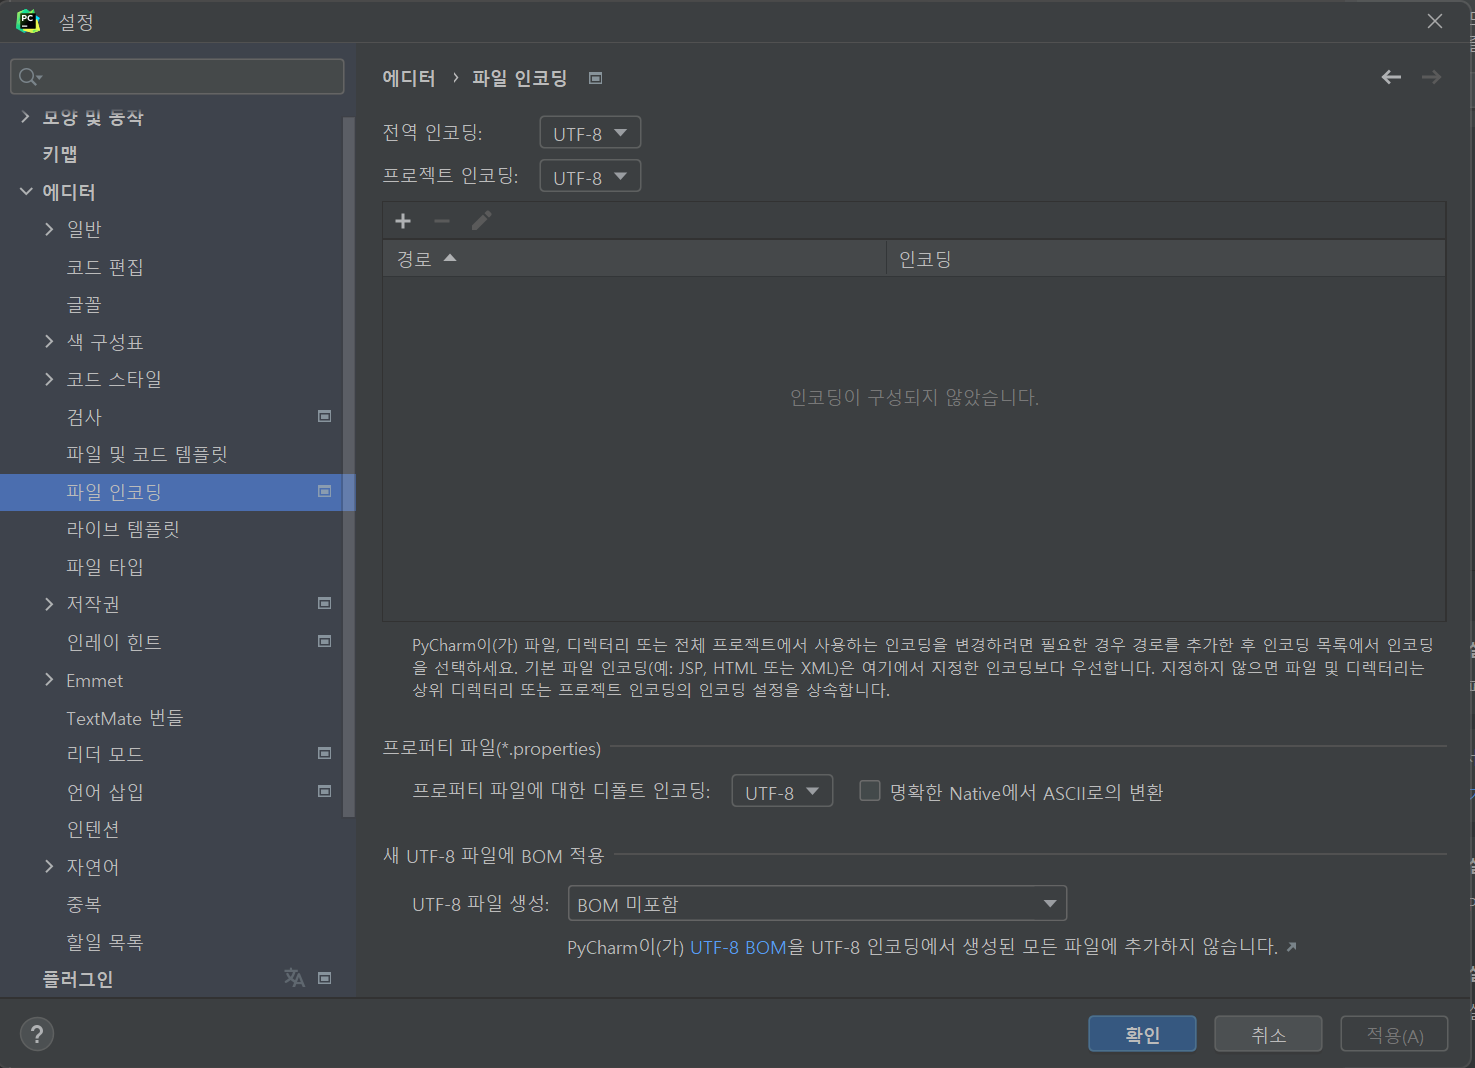Open the properties file default encoding dropdown
The width and height of the screenshot is (1475, 1068).
click(x=782, y=791)
